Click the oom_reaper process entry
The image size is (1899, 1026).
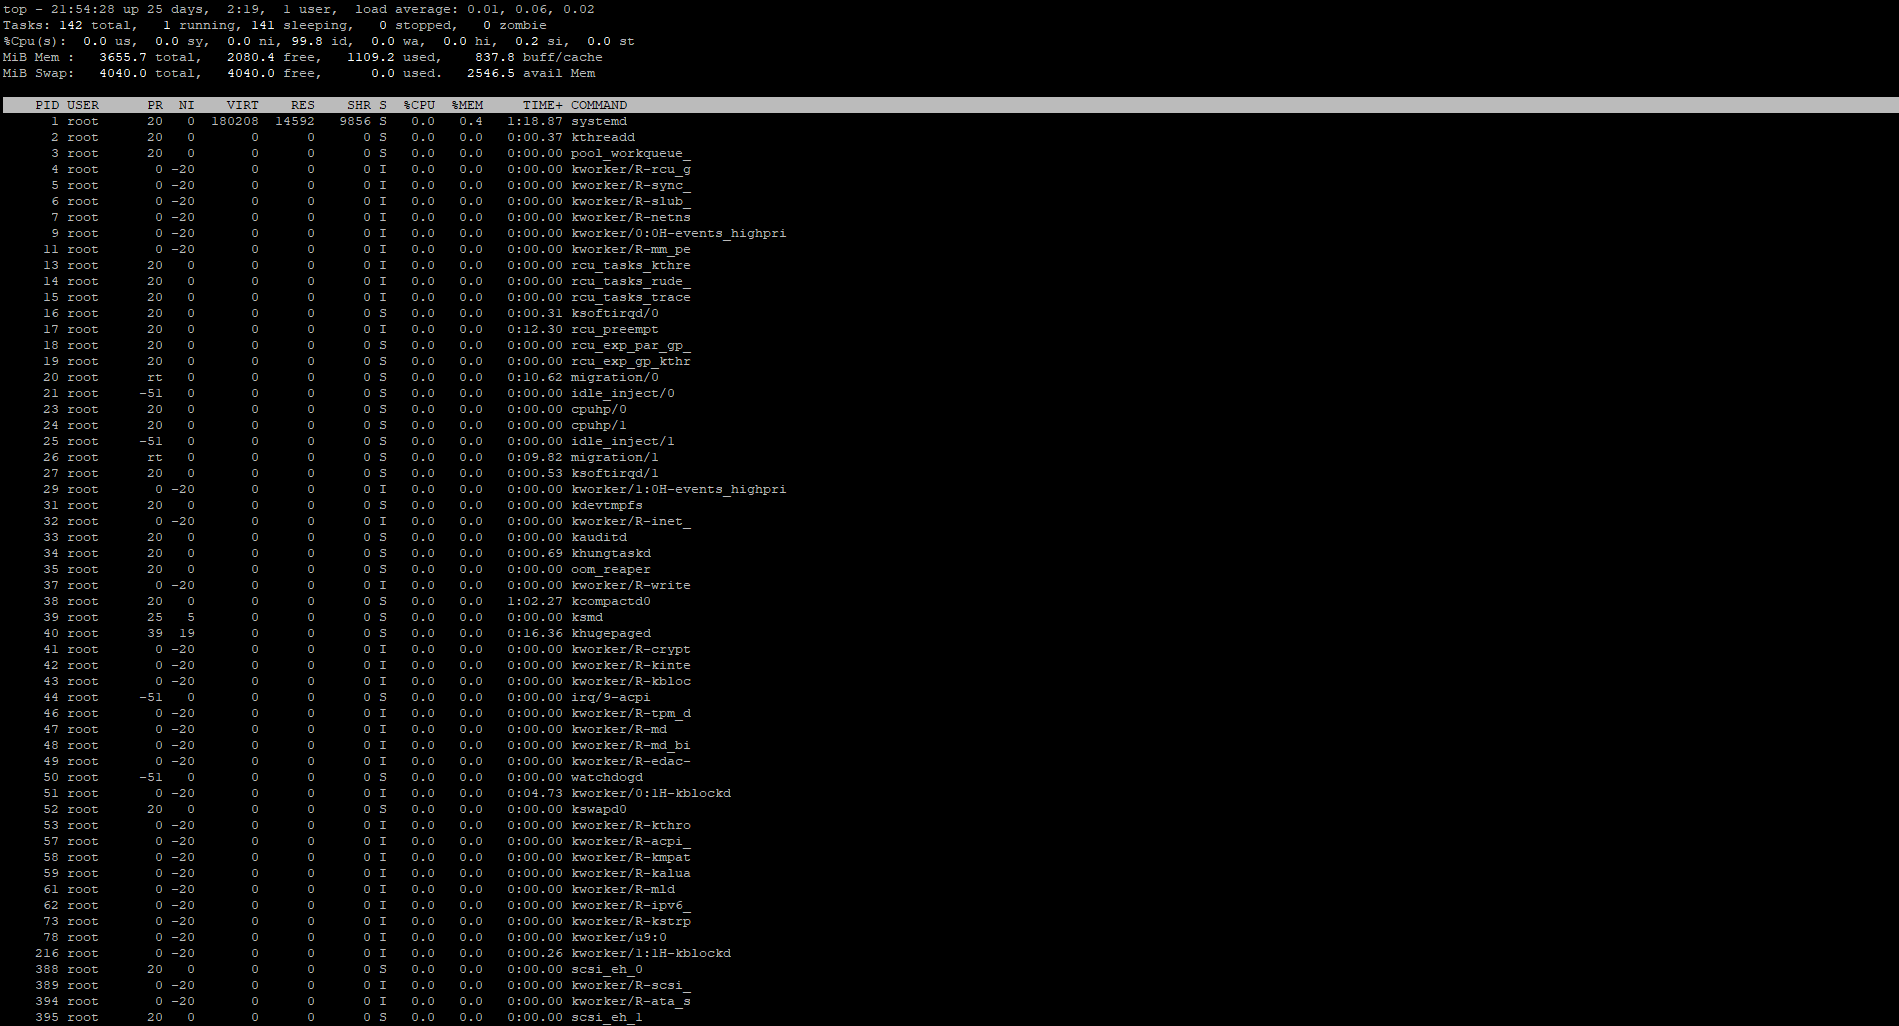point(610,569)
